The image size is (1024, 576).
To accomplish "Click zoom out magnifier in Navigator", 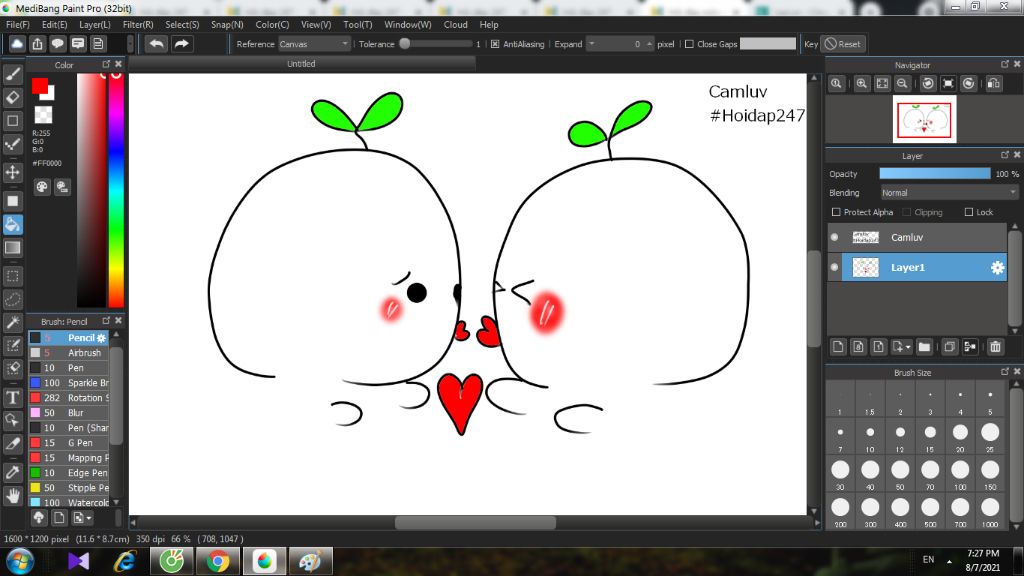I will (x=902, y=84).
